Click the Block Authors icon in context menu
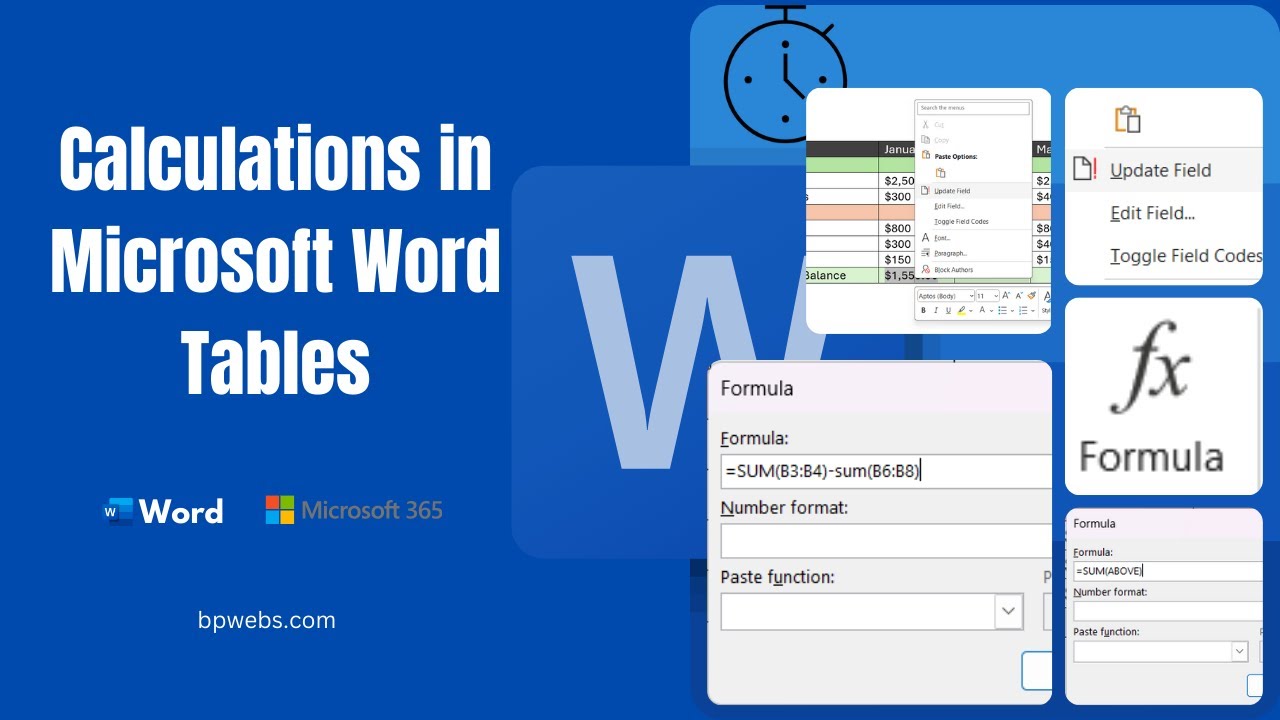The width and height of the screenshot is (1280, 720). click(925, 269)
